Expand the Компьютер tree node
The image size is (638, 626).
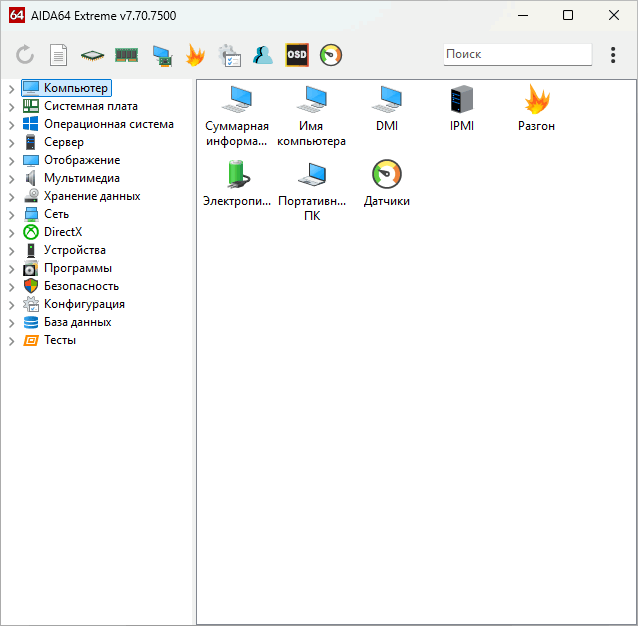coord(12,89)
